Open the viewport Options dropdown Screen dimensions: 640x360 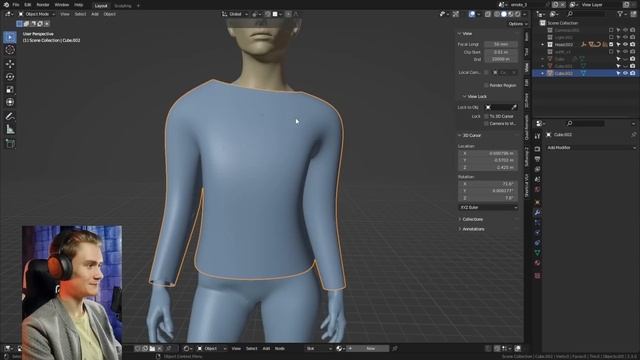tap(518, 24)
